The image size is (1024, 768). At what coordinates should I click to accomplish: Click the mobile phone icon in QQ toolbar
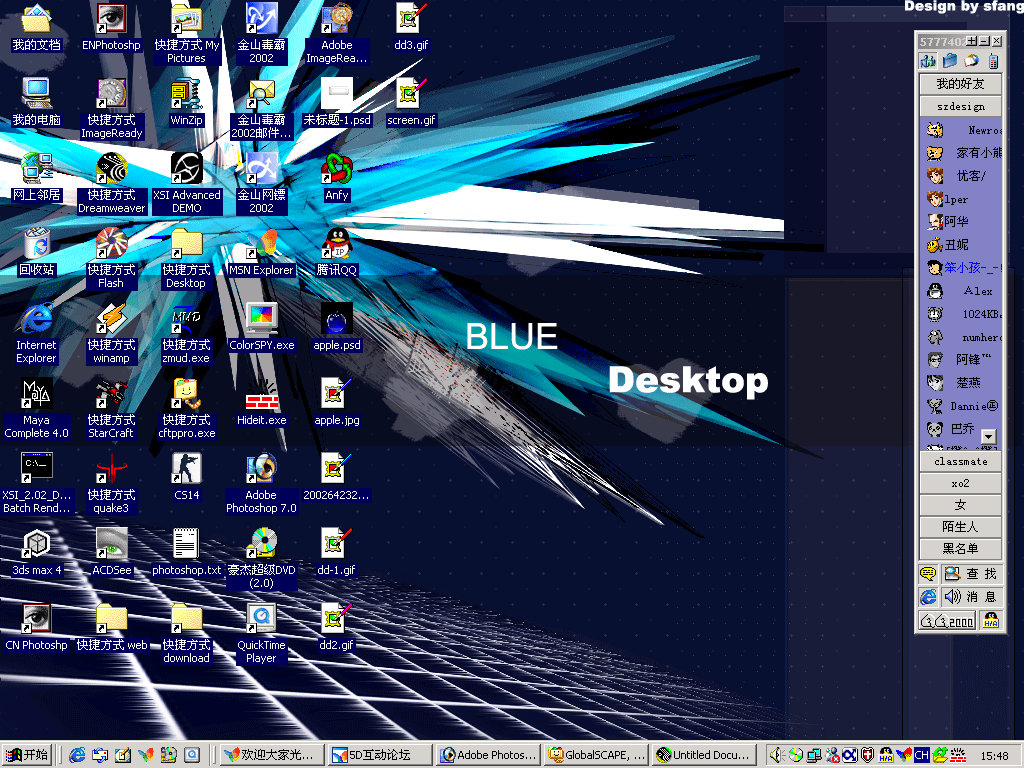coord(992,61)
